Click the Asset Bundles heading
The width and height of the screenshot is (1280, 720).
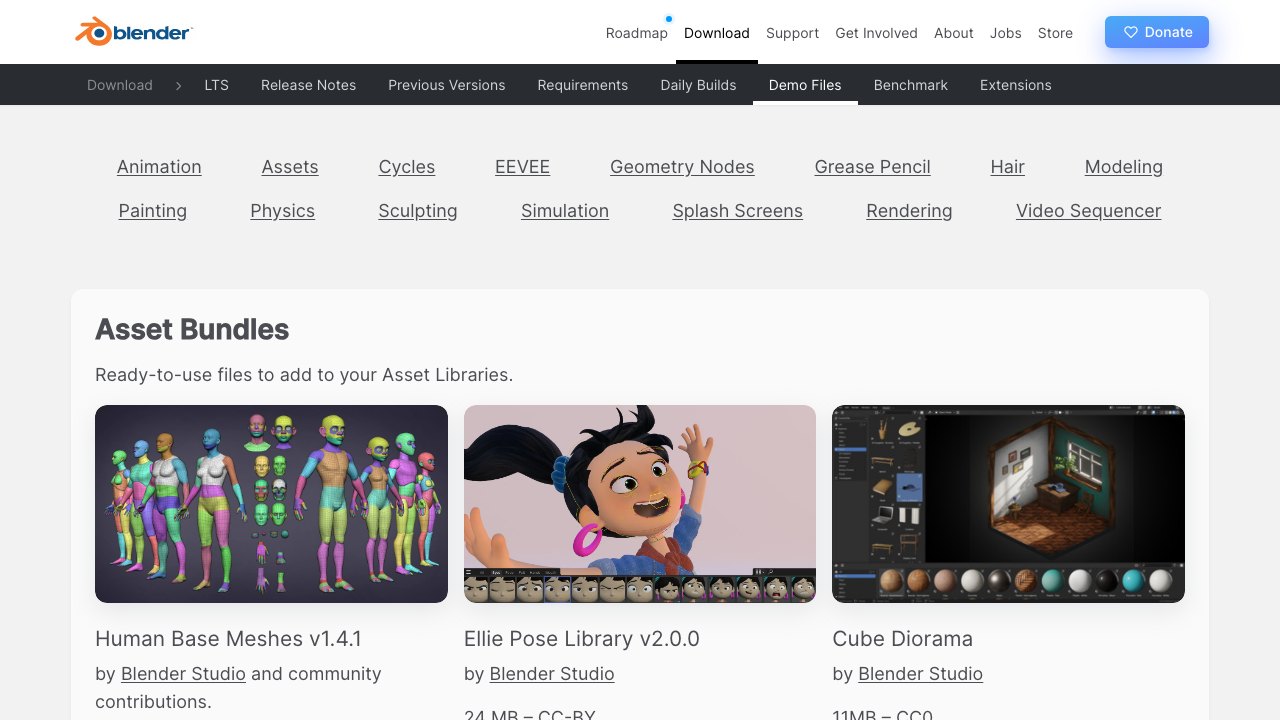[x=192, y=329]
